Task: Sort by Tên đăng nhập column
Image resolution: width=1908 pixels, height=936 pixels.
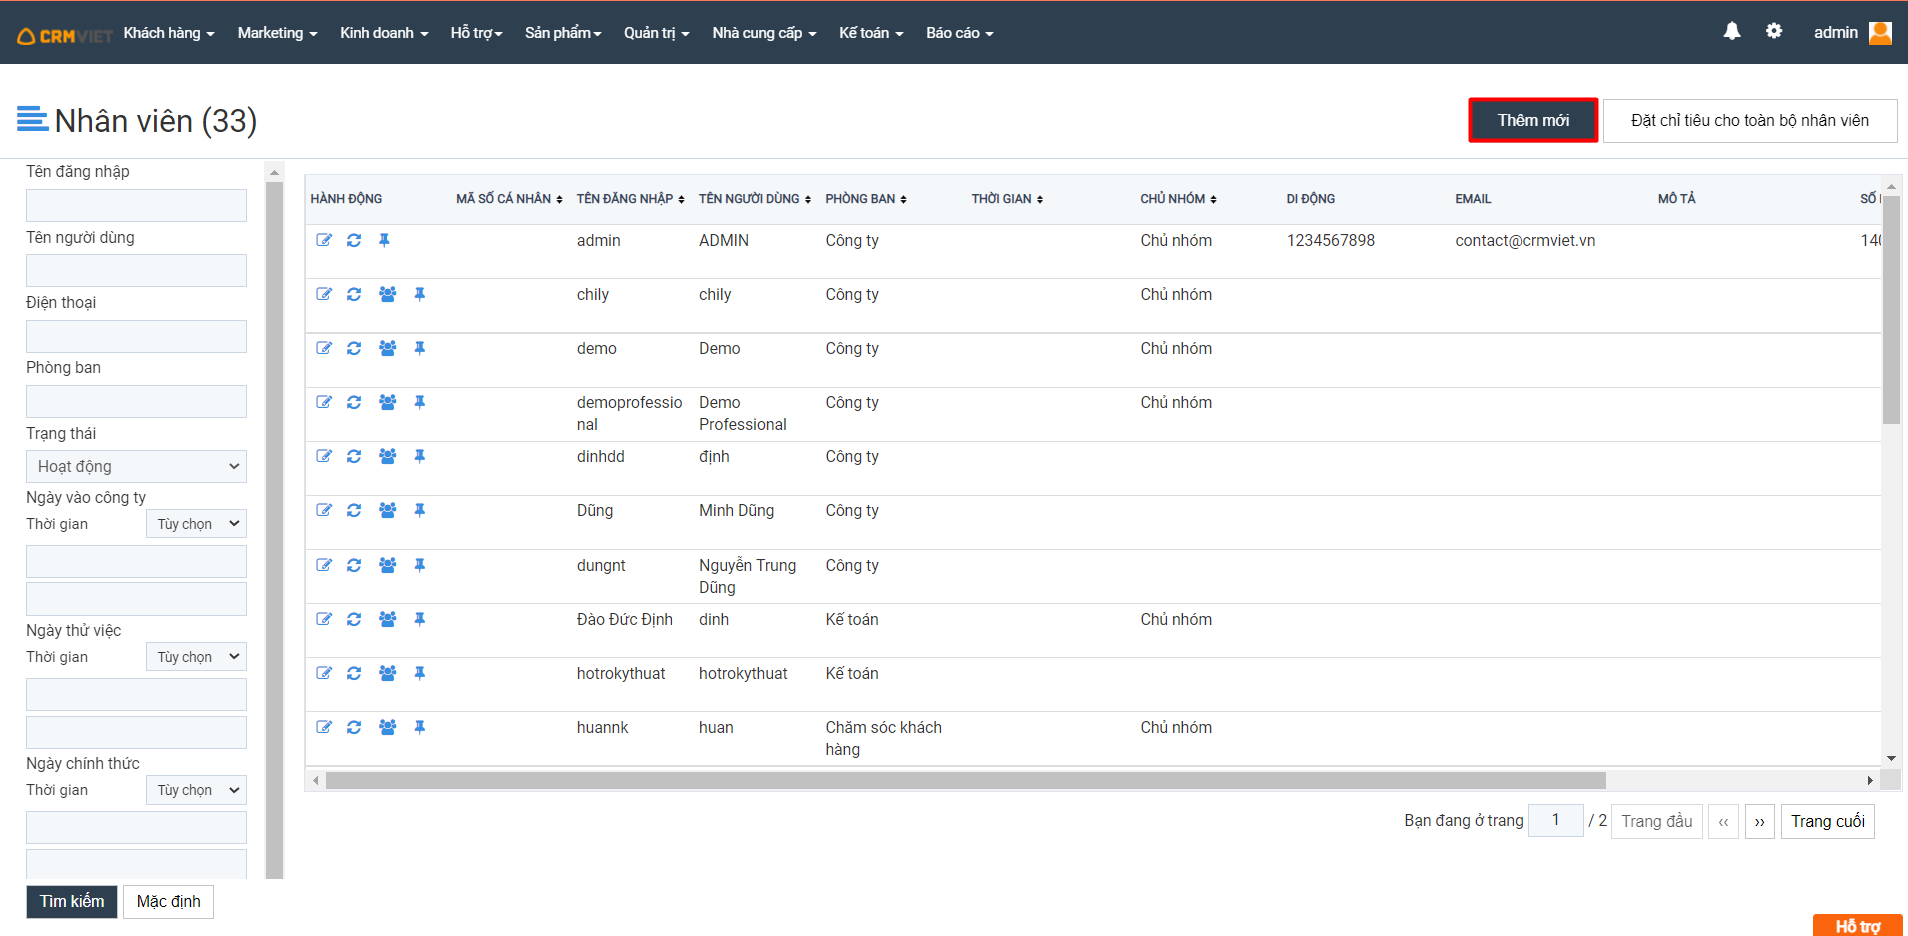Action: (630, 199)
